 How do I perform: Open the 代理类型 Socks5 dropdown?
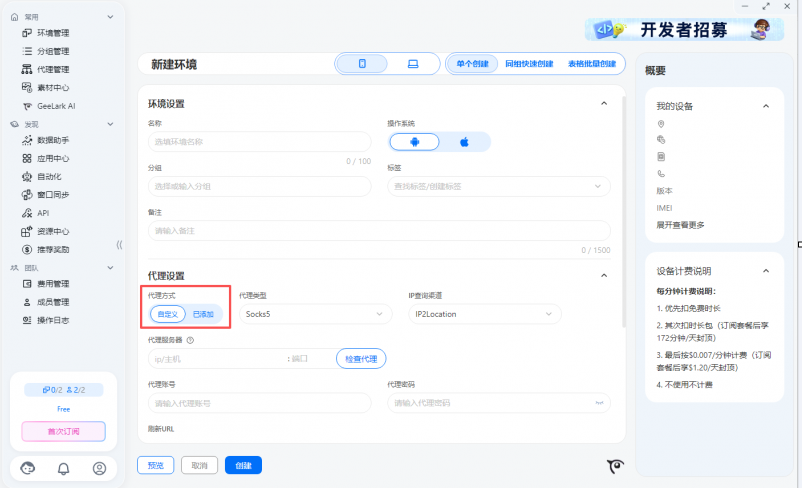coord(315,314)
